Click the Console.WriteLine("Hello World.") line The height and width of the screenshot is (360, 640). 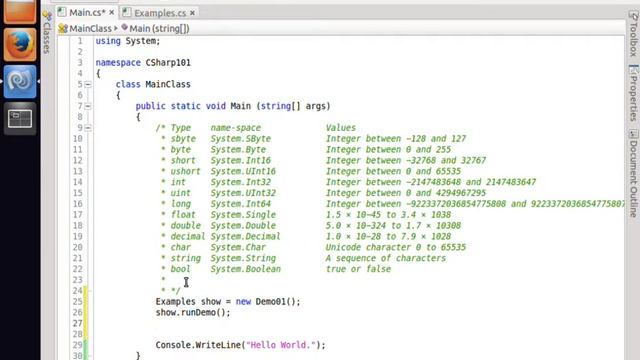(x=240, y=345)
